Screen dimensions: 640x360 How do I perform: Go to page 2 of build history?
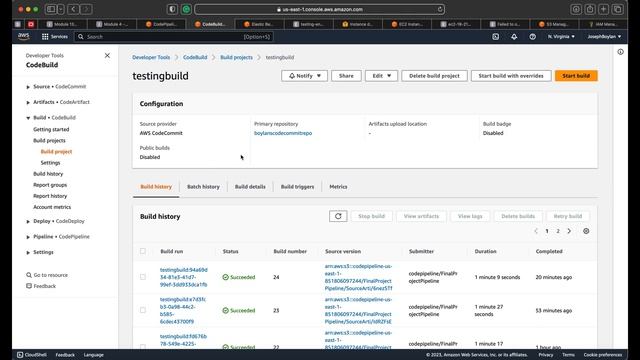pos(558,231)
